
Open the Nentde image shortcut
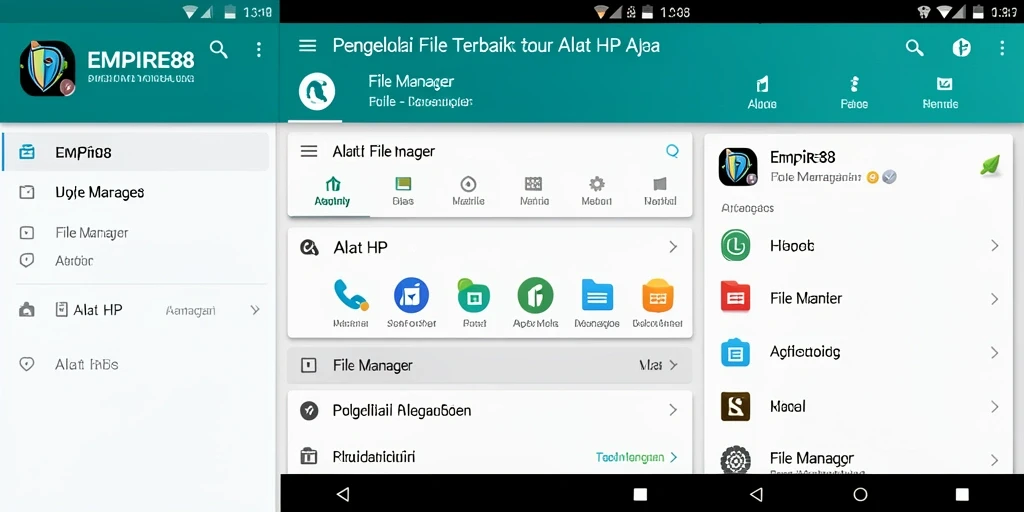coord(940,92)
